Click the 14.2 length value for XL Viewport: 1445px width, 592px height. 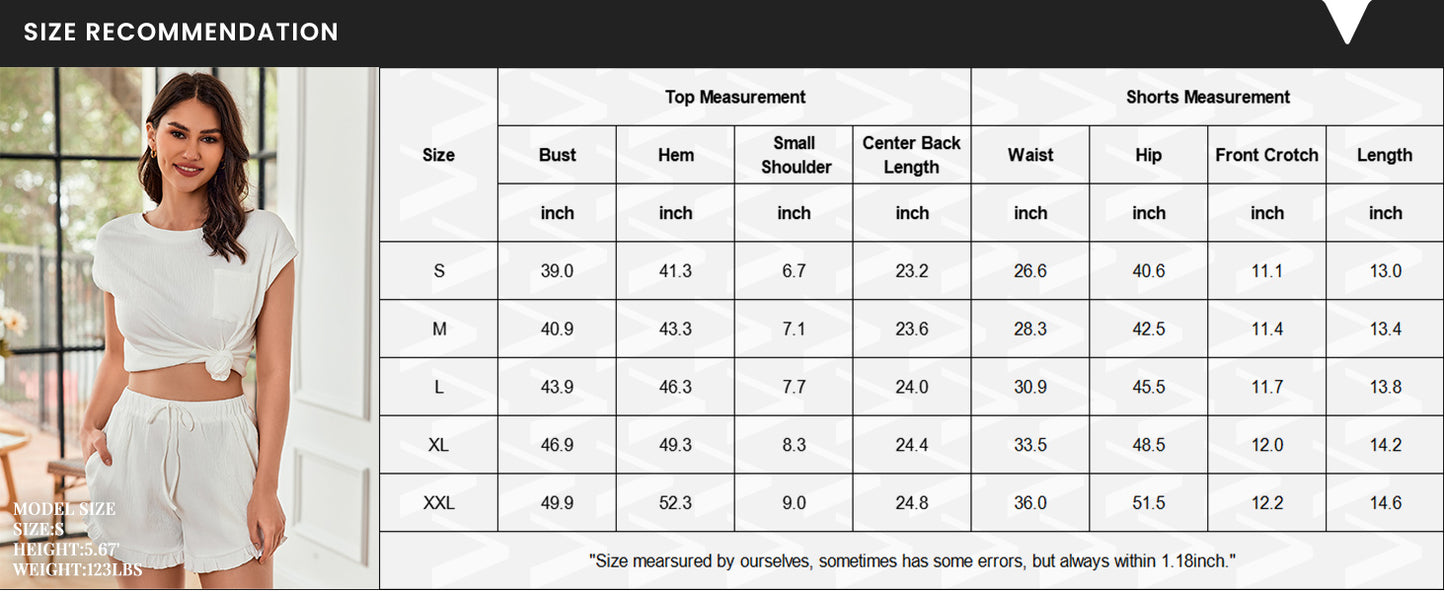coord(1385,445)
